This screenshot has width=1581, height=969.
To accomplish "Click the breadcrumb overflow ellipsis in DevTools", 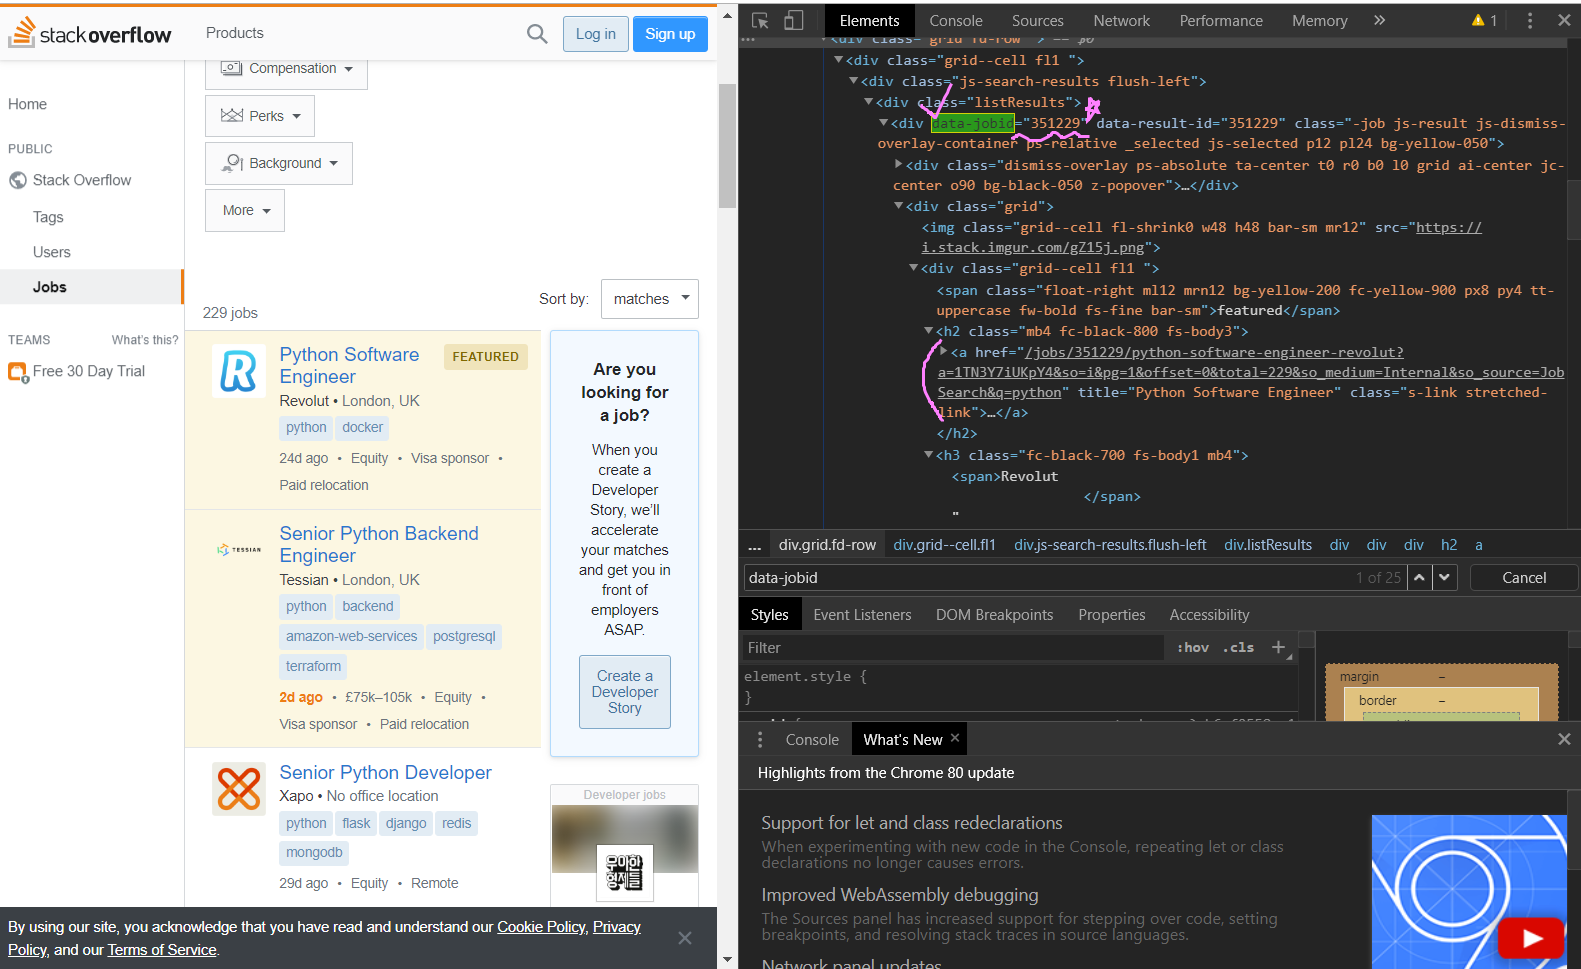I will pos(755,546).
